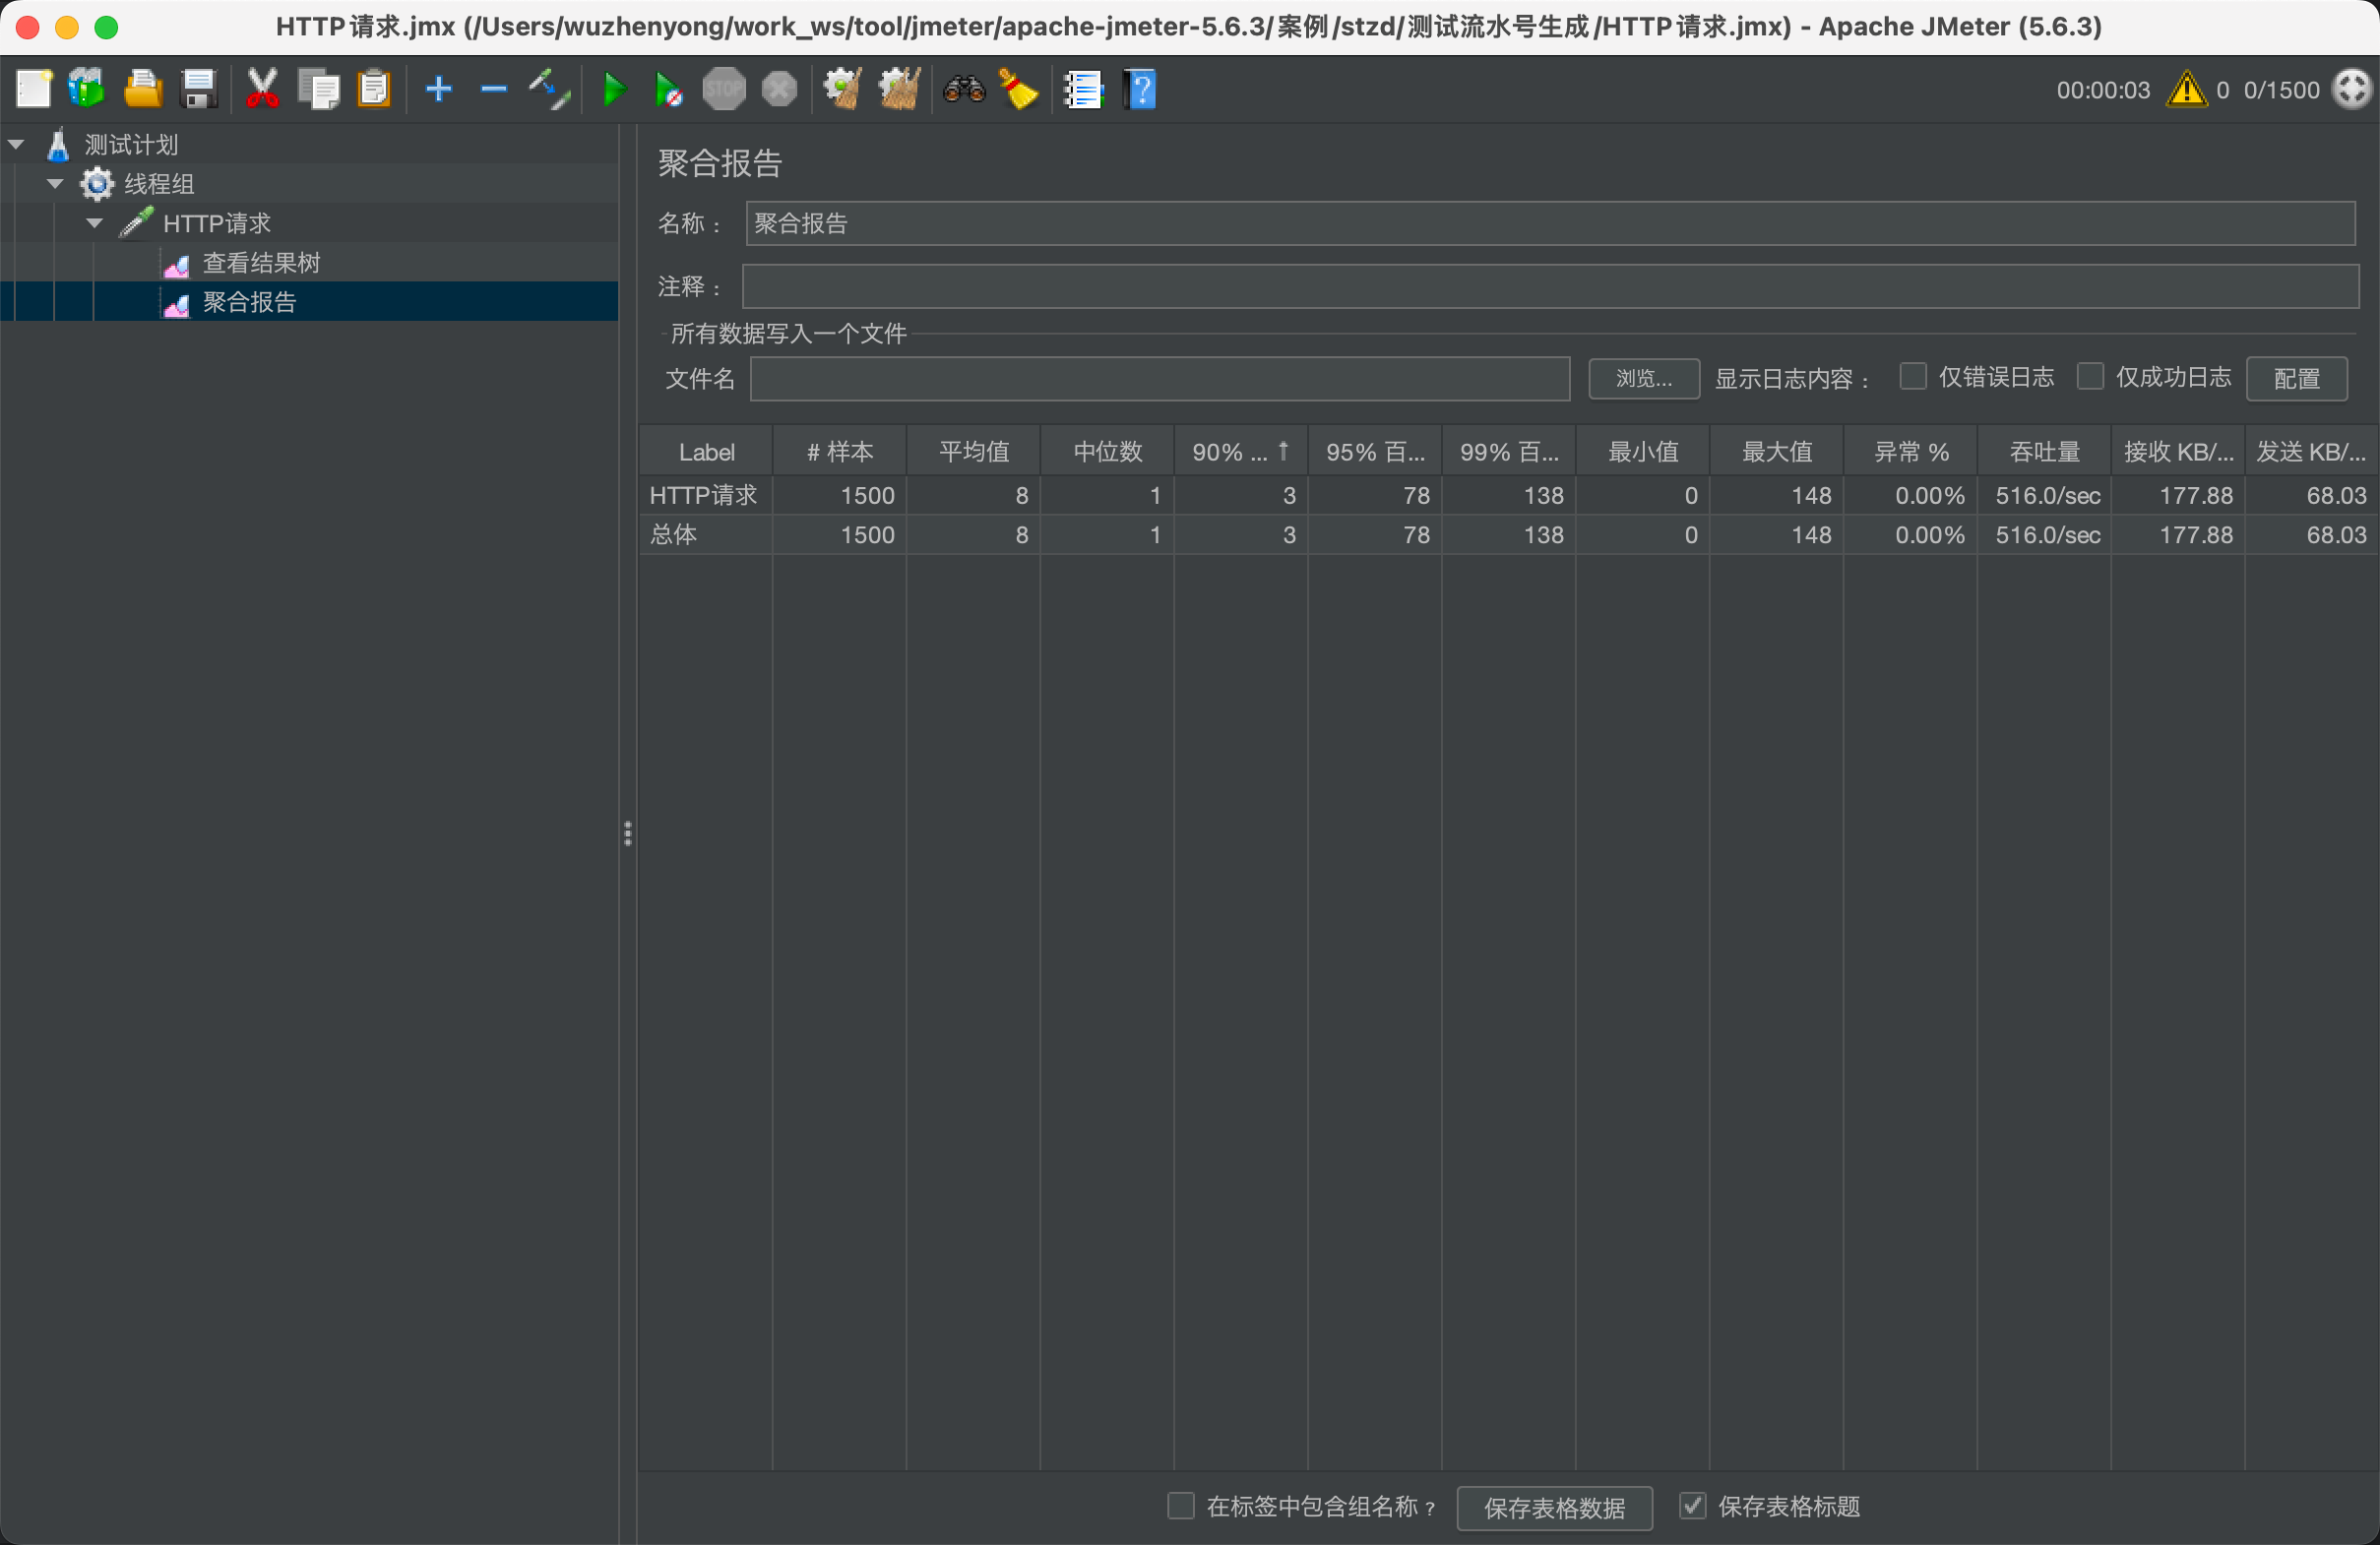
Task: Uncheck 保存表格标题 checkbox
Action: 1692,1506
